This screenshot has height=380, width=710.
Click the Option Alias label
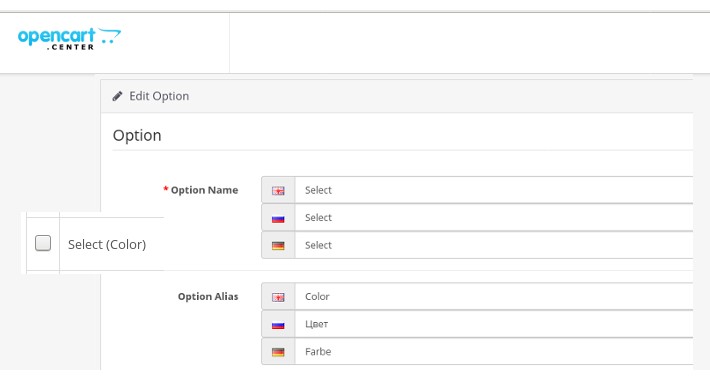coord(208,297)
